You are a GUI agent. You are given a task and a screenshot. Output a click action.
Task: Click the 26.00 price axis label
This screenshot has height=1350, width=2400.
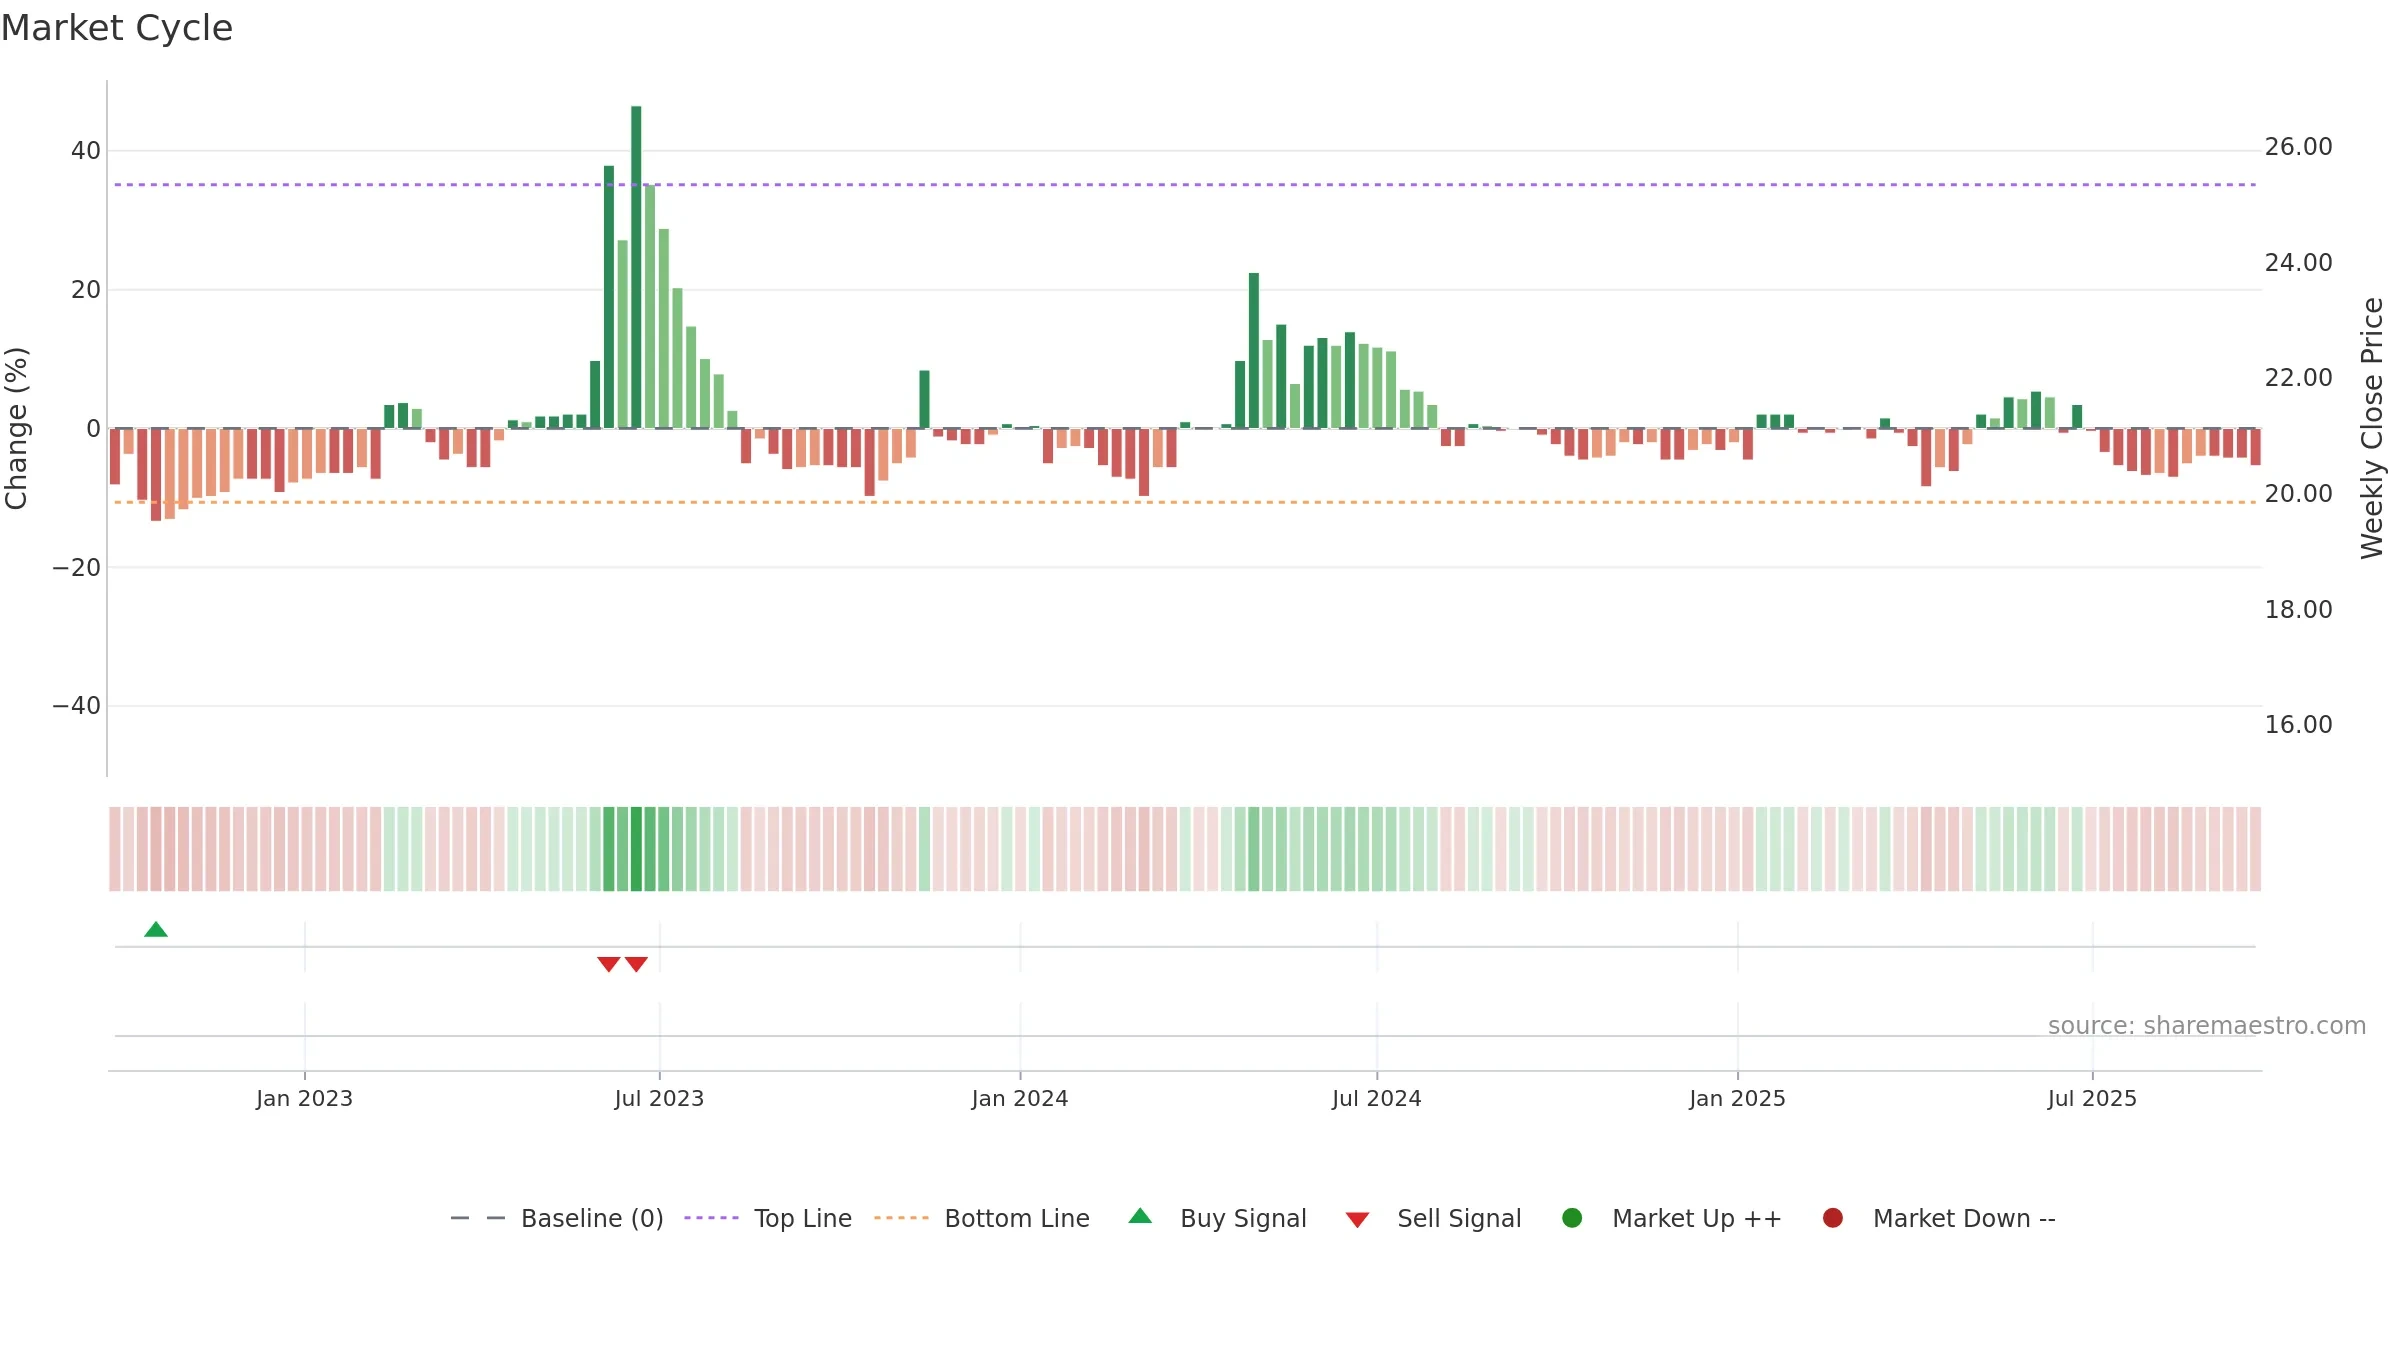(2298, 147)
